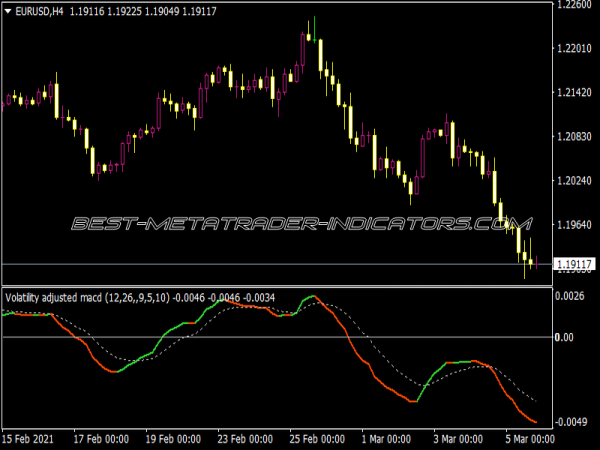The height and width of the screenshot is (450, 600).
Task: Click the 1.20240 price axis label
Action: 574,180
